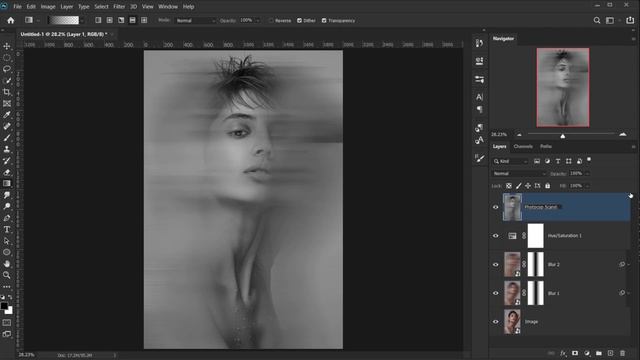The height and width of the screenshot is (360, 640).
Task: Click the Navigator zoom in button
Action: pyautogui.click(x=622, y=134)
